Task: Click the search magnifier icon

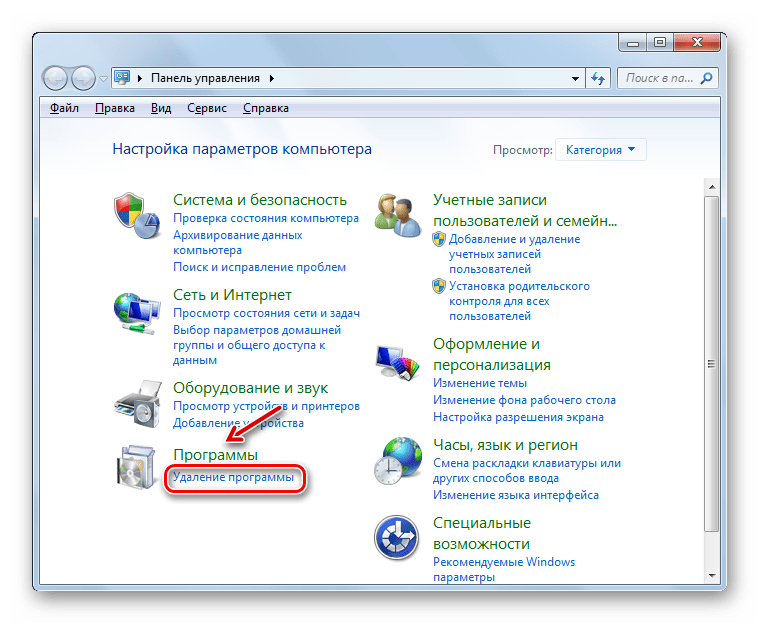Action: [706, 78]
